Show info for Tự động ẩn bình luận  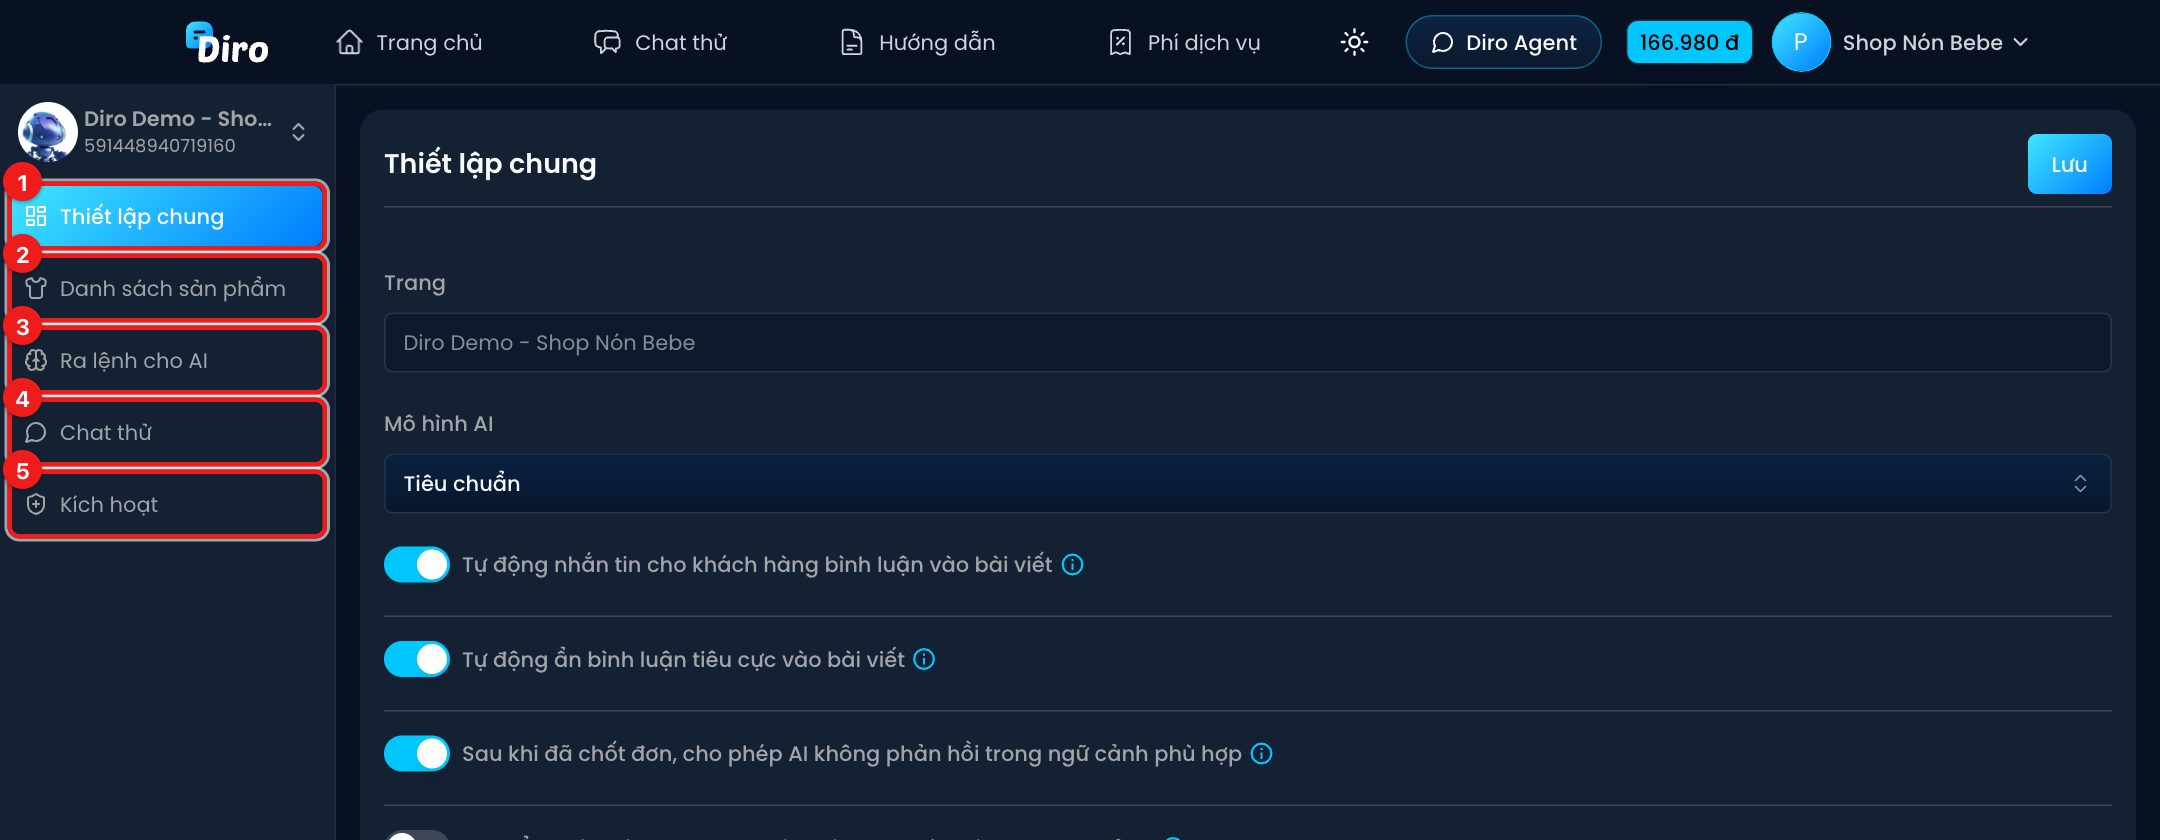pyautogui.click(x=924, y=659)
